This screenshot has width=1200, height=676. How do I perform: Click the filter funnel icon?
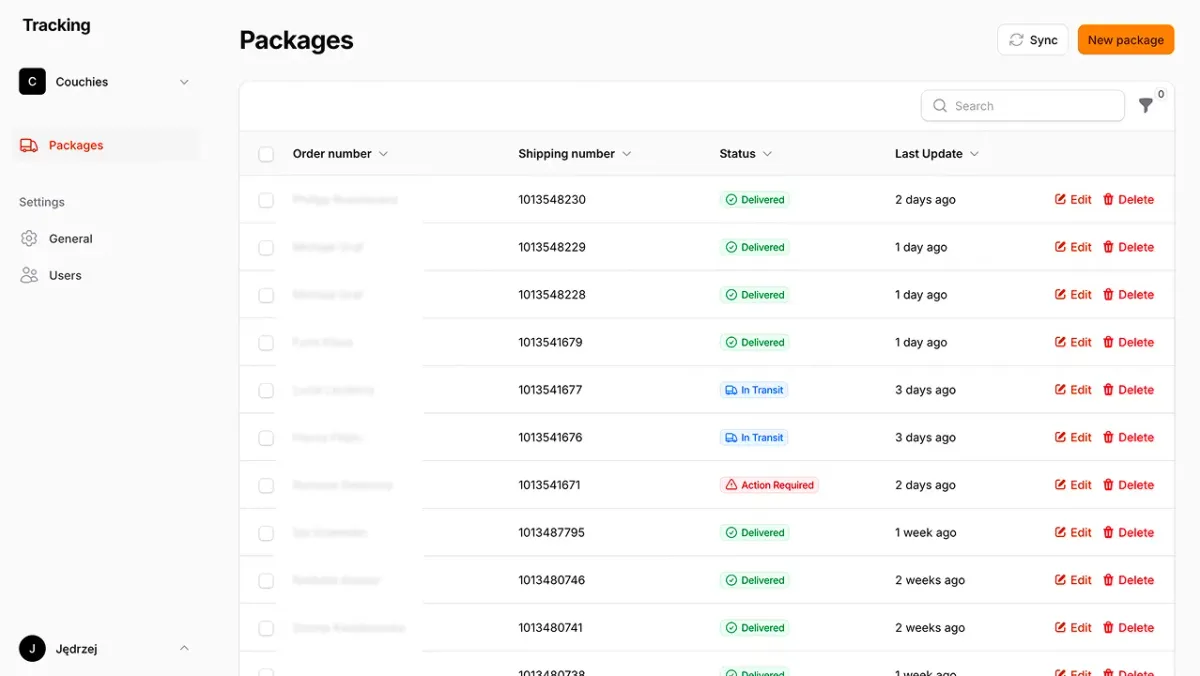point(1146,106)
